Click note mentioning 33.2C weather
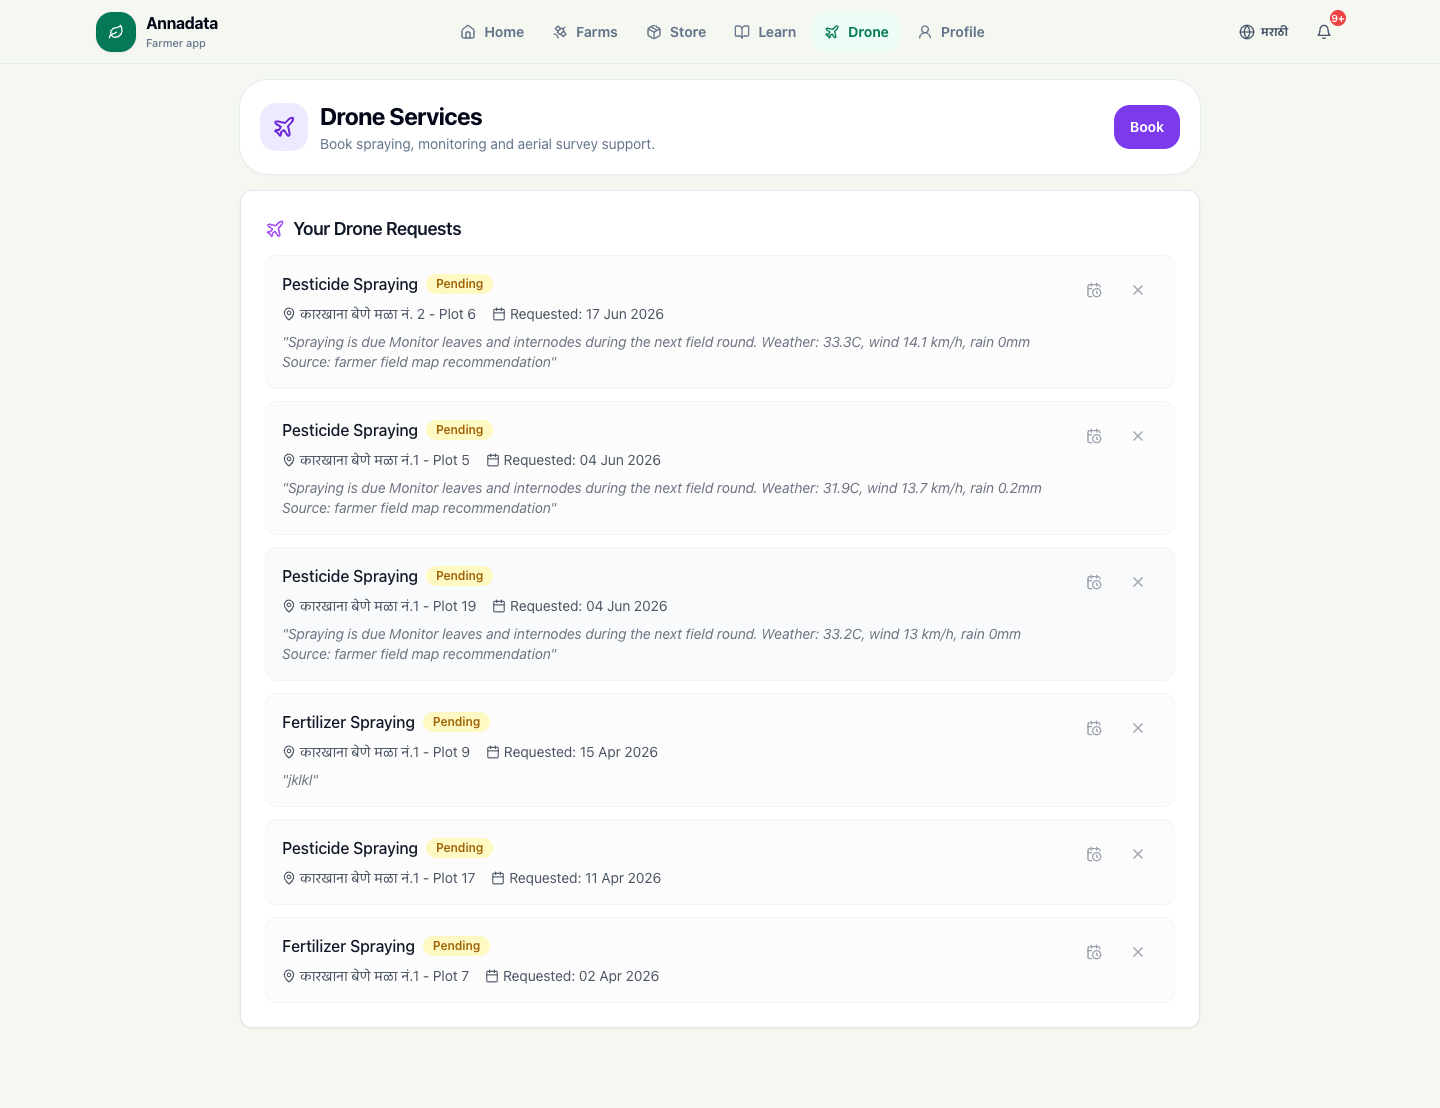The width and height of the screenshot is (1440, 1108). [652, 644]
